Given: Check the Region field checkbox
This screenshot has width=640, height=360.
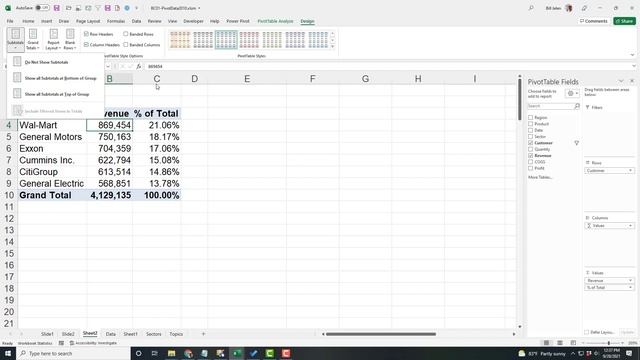Looking at the screenshot, I should pos(531,118).
